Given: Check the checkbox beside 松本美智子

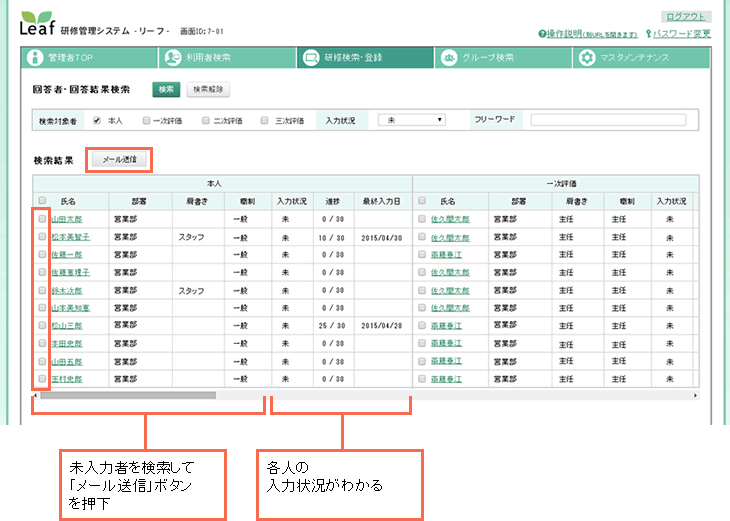Looking at the screenshot, I should (x=42, y=237).
